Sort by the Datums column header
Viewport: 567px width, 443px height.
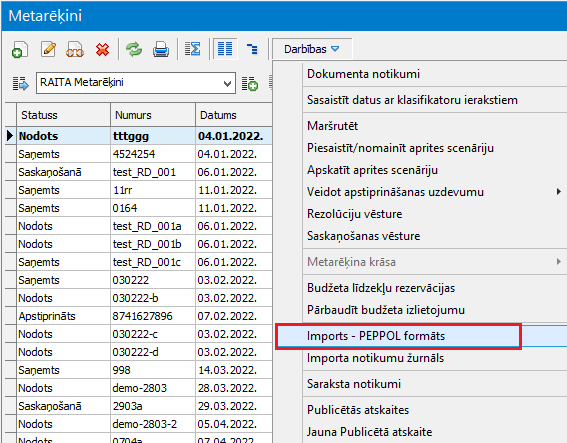[234, 115]
